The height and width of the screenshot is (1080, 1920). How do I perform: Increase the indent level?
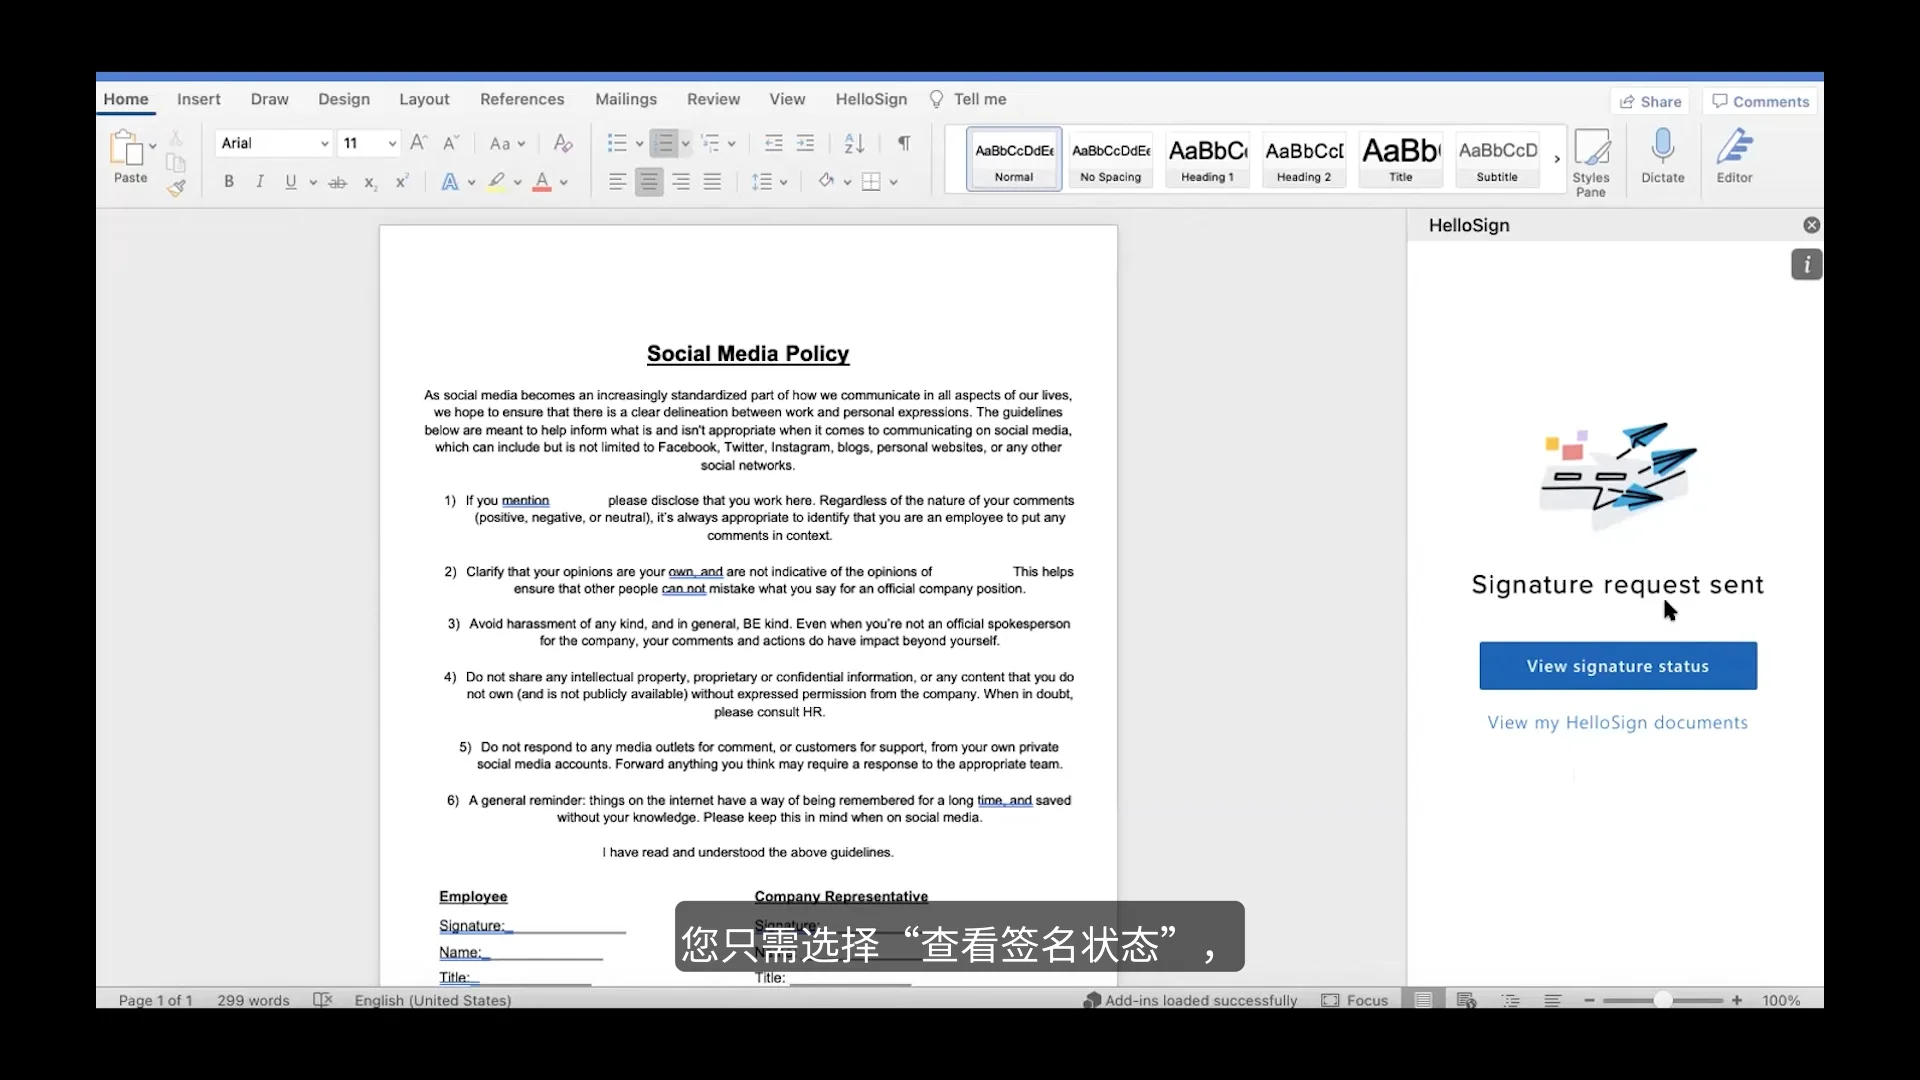pyautogui.click(x=805, y=143)
